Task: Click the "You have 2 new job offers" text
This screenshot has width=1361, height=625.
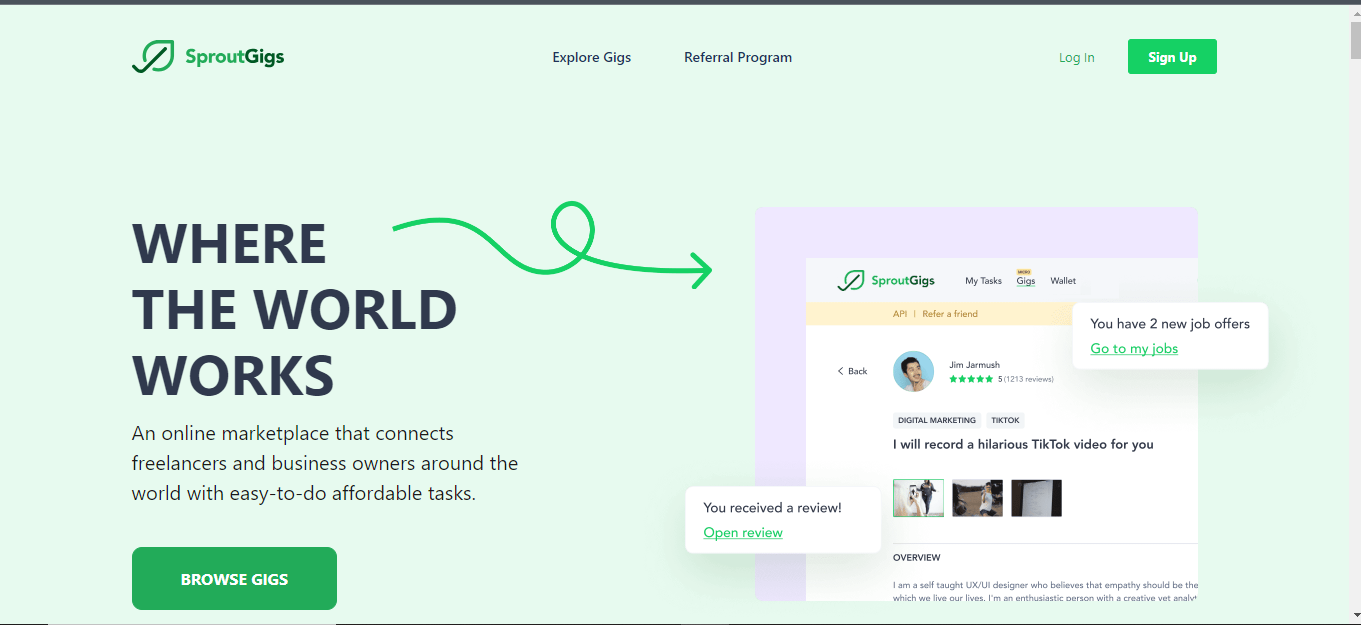Action: [1170, 323]
